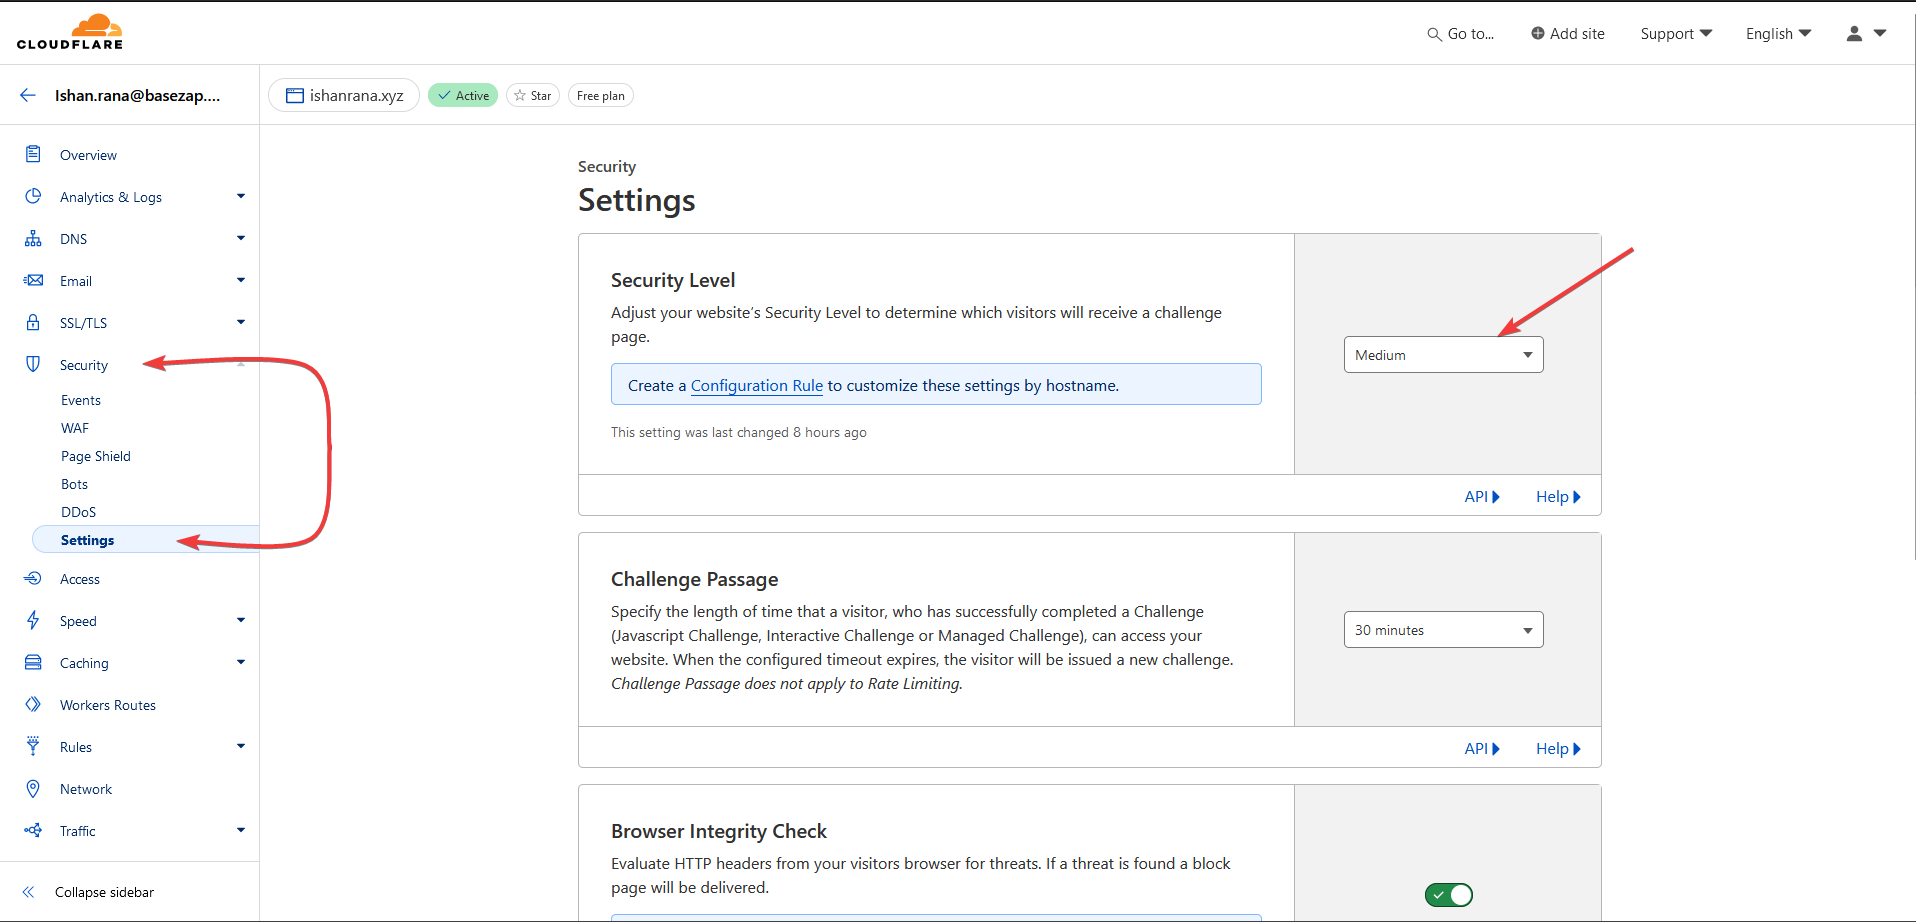Open the WAF section under Security
Viewport: 1916px width, 922px height.
(x=74, y=427)
